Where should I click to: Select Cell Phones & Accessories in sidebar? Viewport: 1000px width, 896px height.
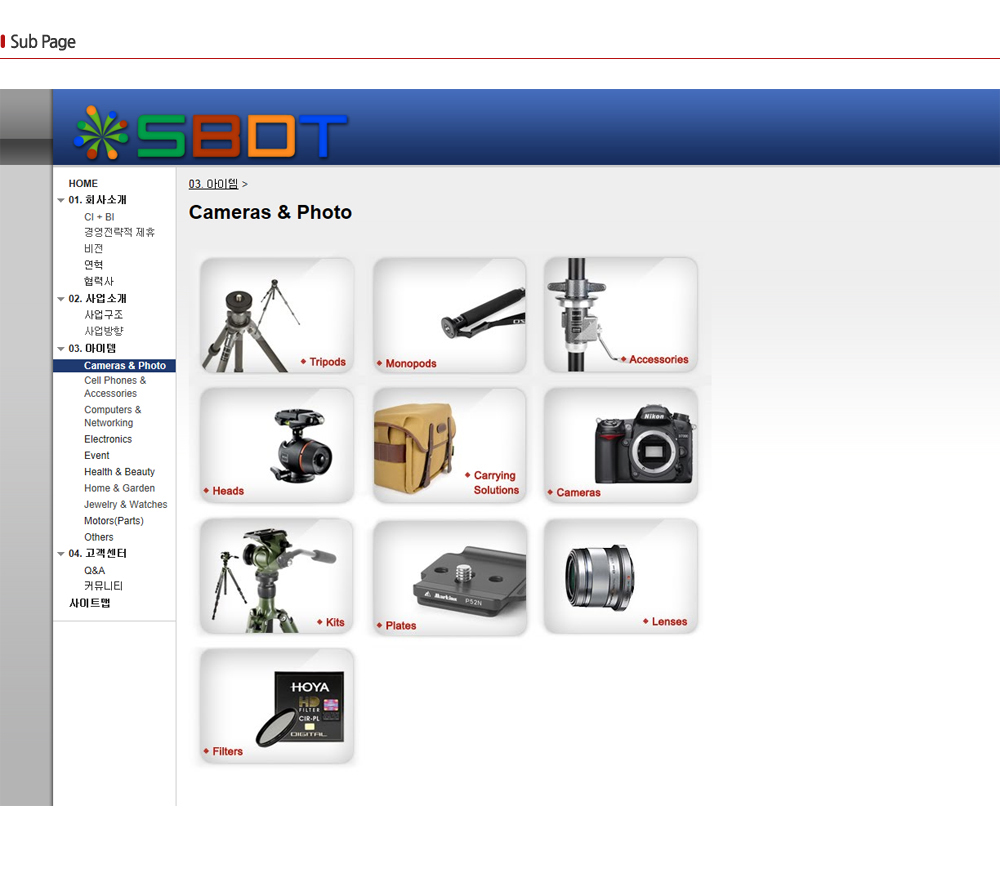point(115,387)
